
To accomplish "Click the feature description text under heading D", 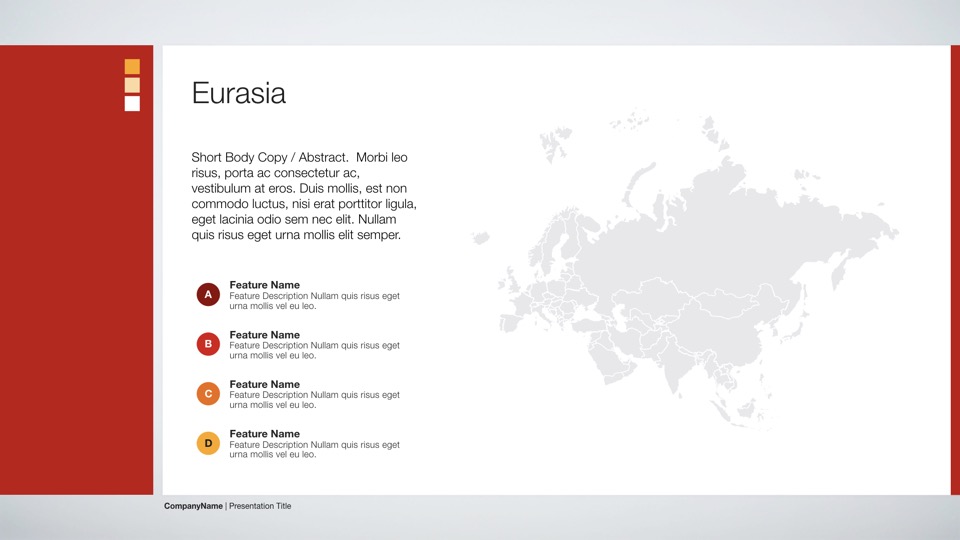I will (314, 450).
